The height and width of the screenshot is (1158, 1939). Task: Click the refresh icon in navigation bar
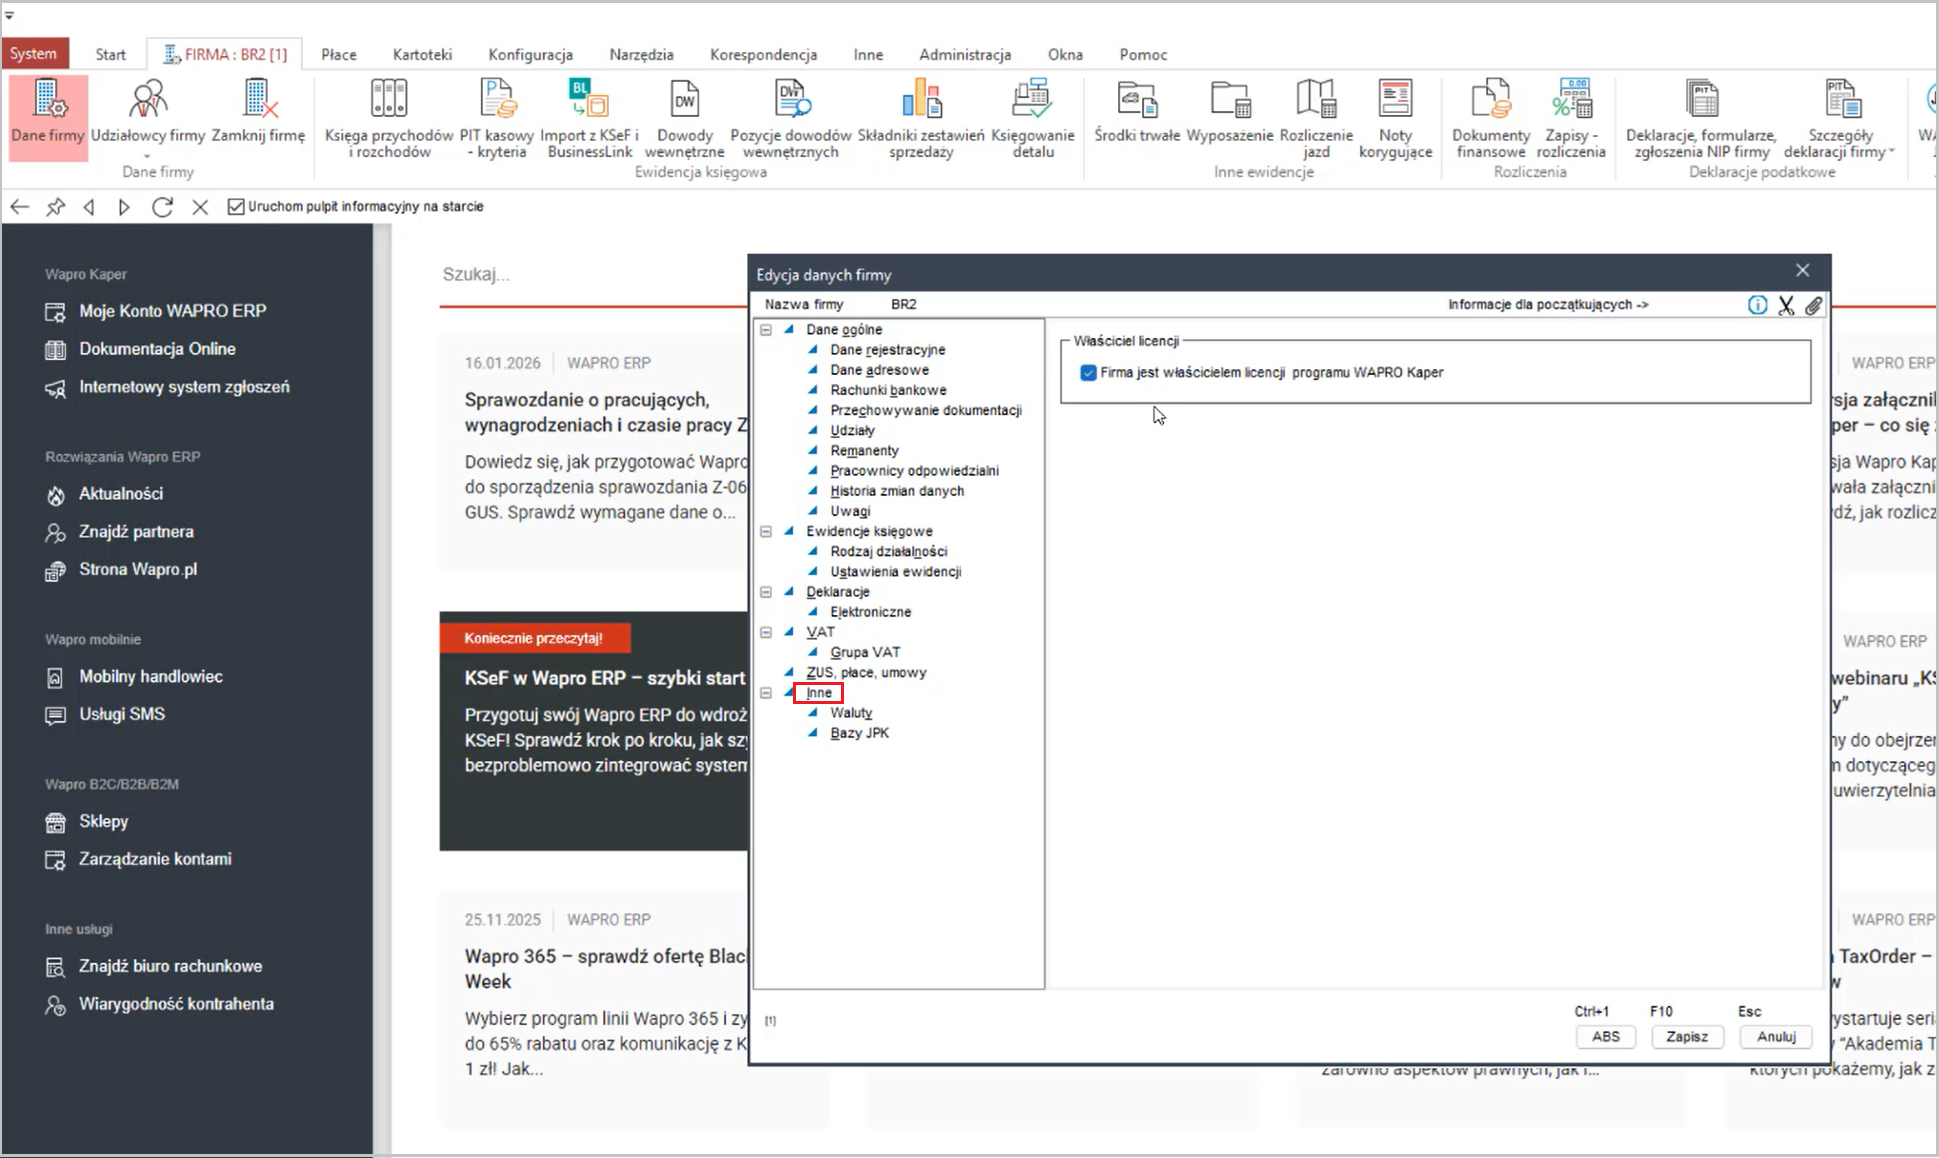click(162, 207)
